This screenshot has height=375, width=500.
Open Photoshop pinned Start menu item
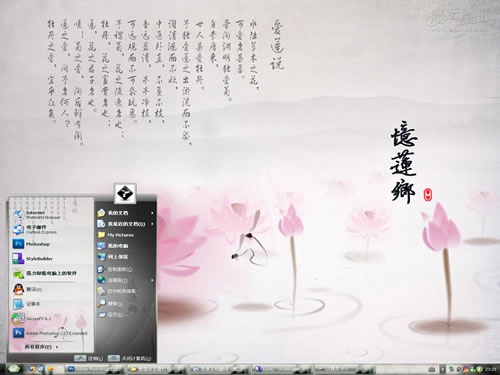(x=51, y=244)
